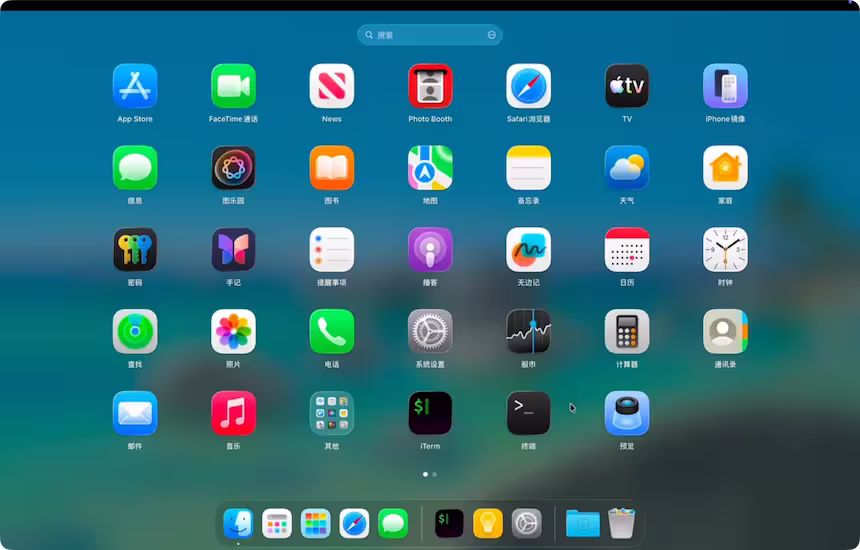Open the Freeform app
This screenshot has width=860, height=550.
(528, 250)
